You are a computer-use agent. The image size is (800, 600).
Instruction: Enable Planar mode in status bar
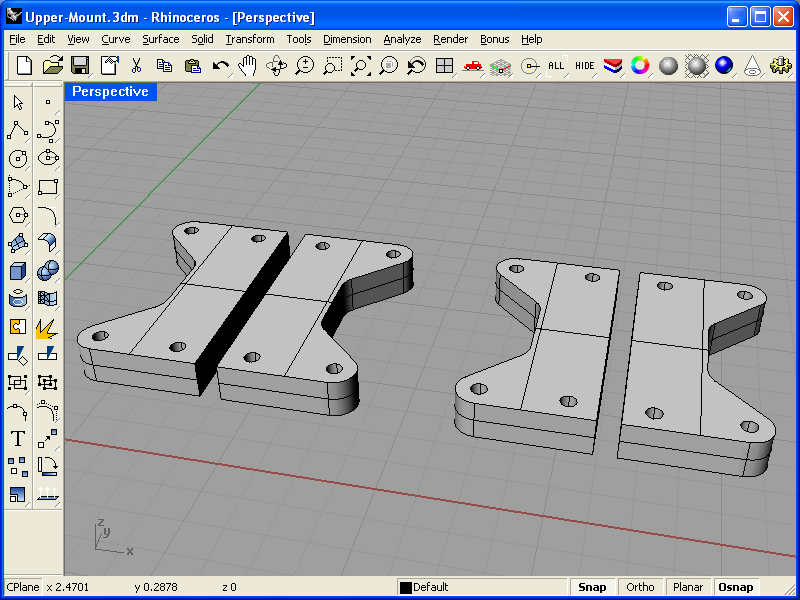[x=688, y=587]
